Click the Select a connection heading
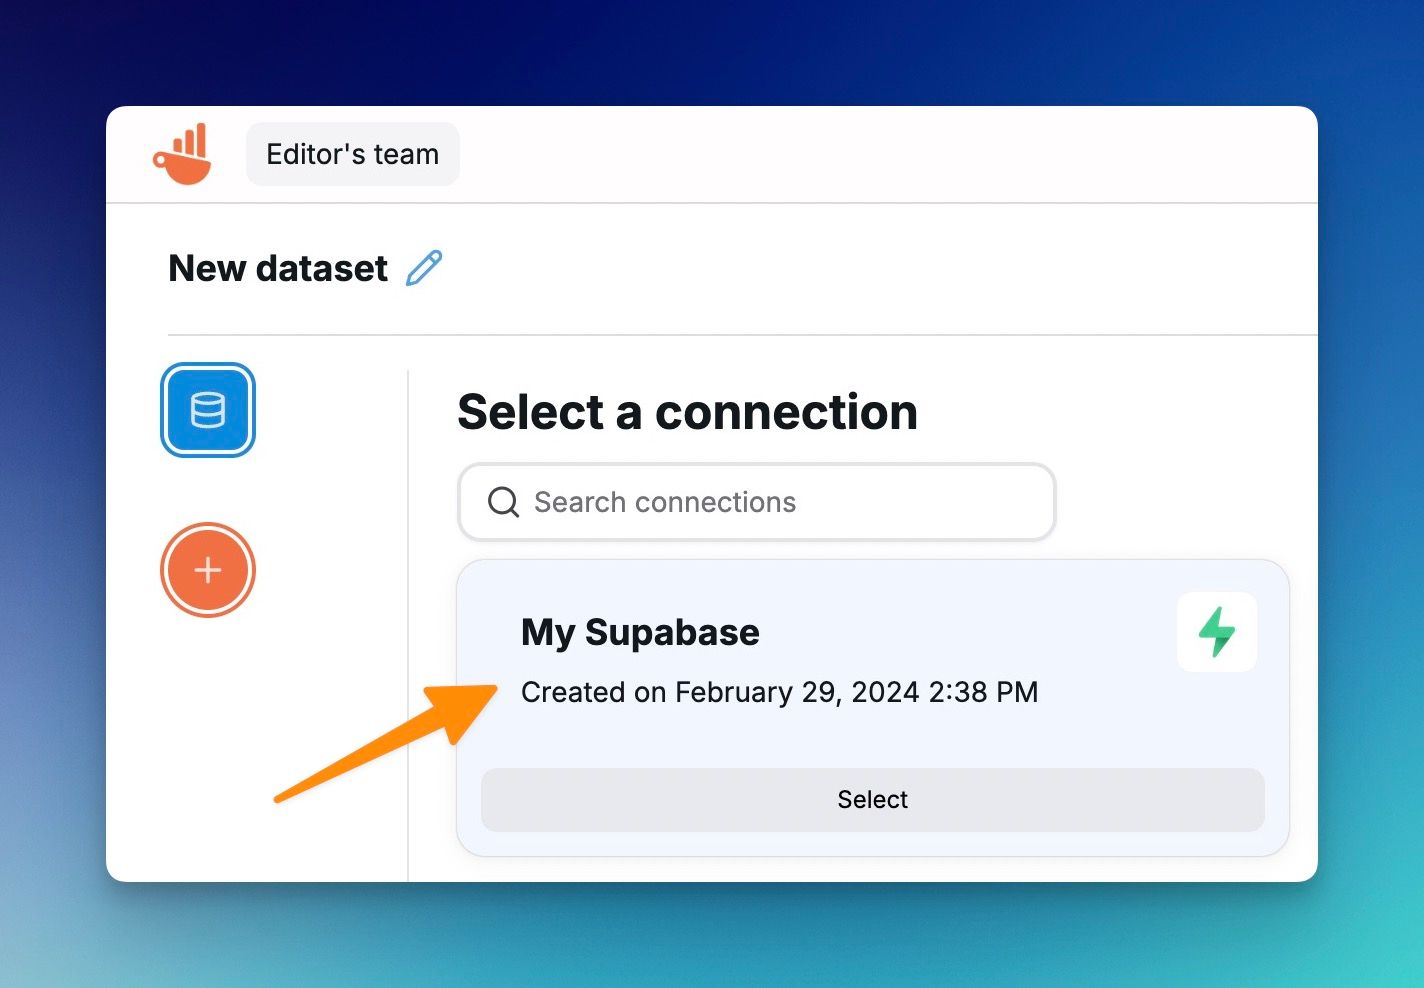1424x988 pixels. tap(687, 411)
